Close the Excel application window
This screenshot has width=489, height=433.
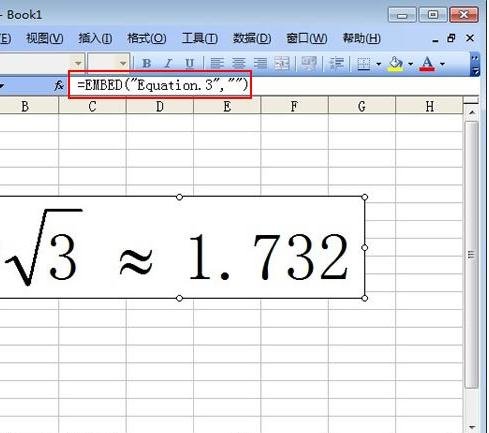[x=464, y=15]
